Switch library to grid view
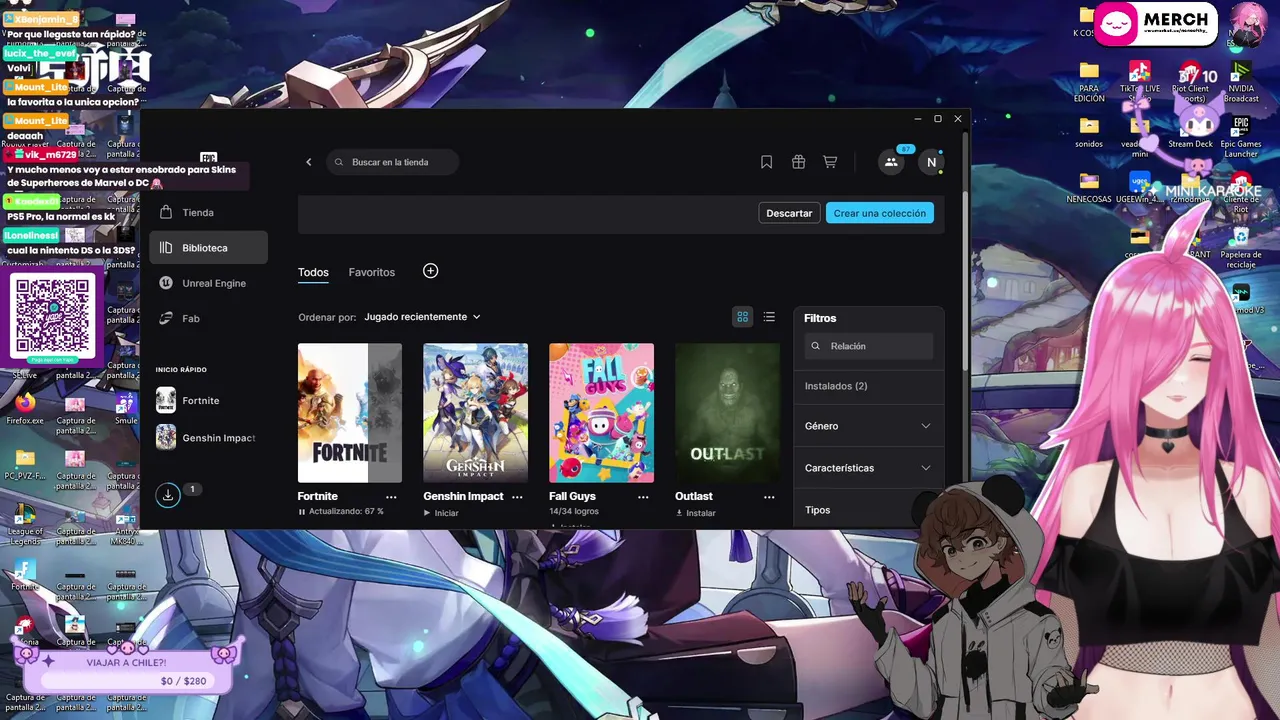Viewport: 1280px width, 720px height. click(742, 317)
